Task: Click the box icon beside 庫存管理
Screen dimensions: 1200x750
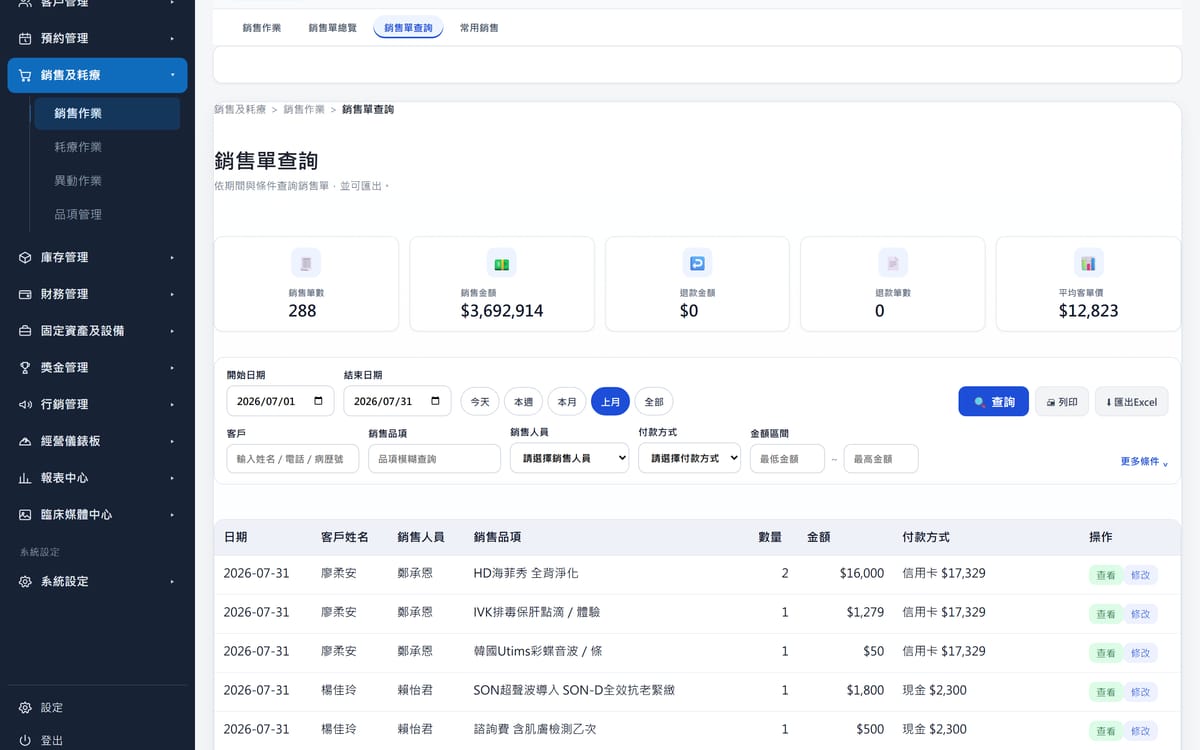Action: tap(25, 257)
